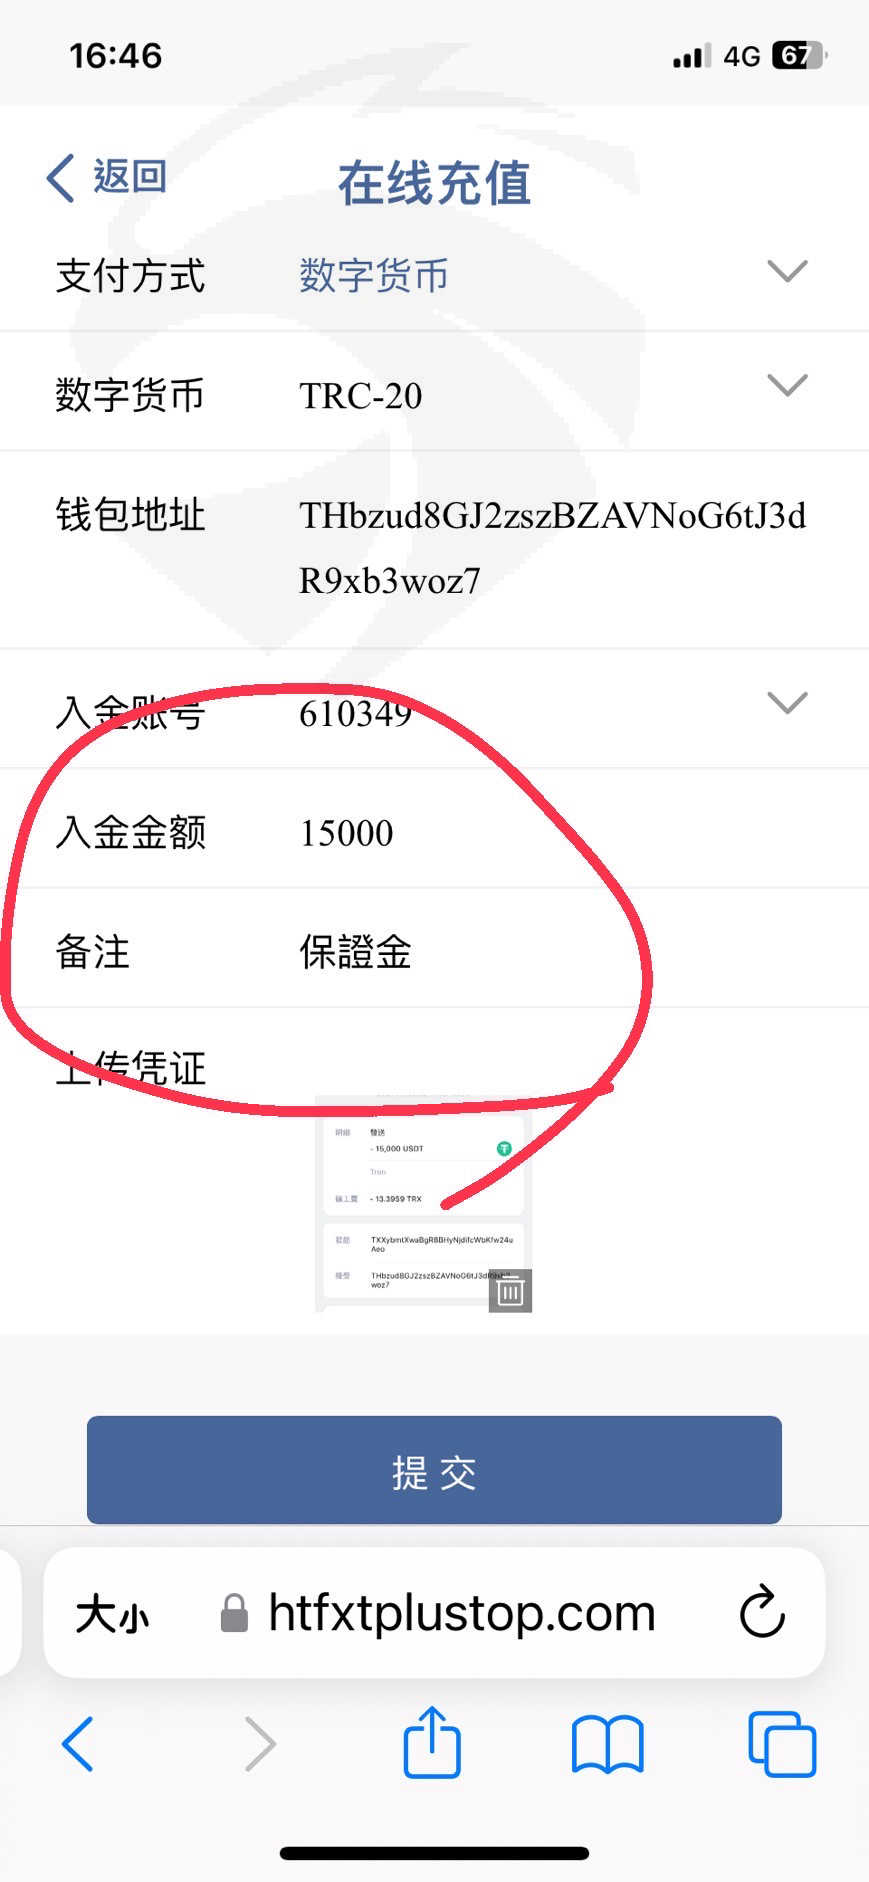This screenshot has height=1882, width=869.
Task: Tap the 返回 text link
Action: point(130,177)
